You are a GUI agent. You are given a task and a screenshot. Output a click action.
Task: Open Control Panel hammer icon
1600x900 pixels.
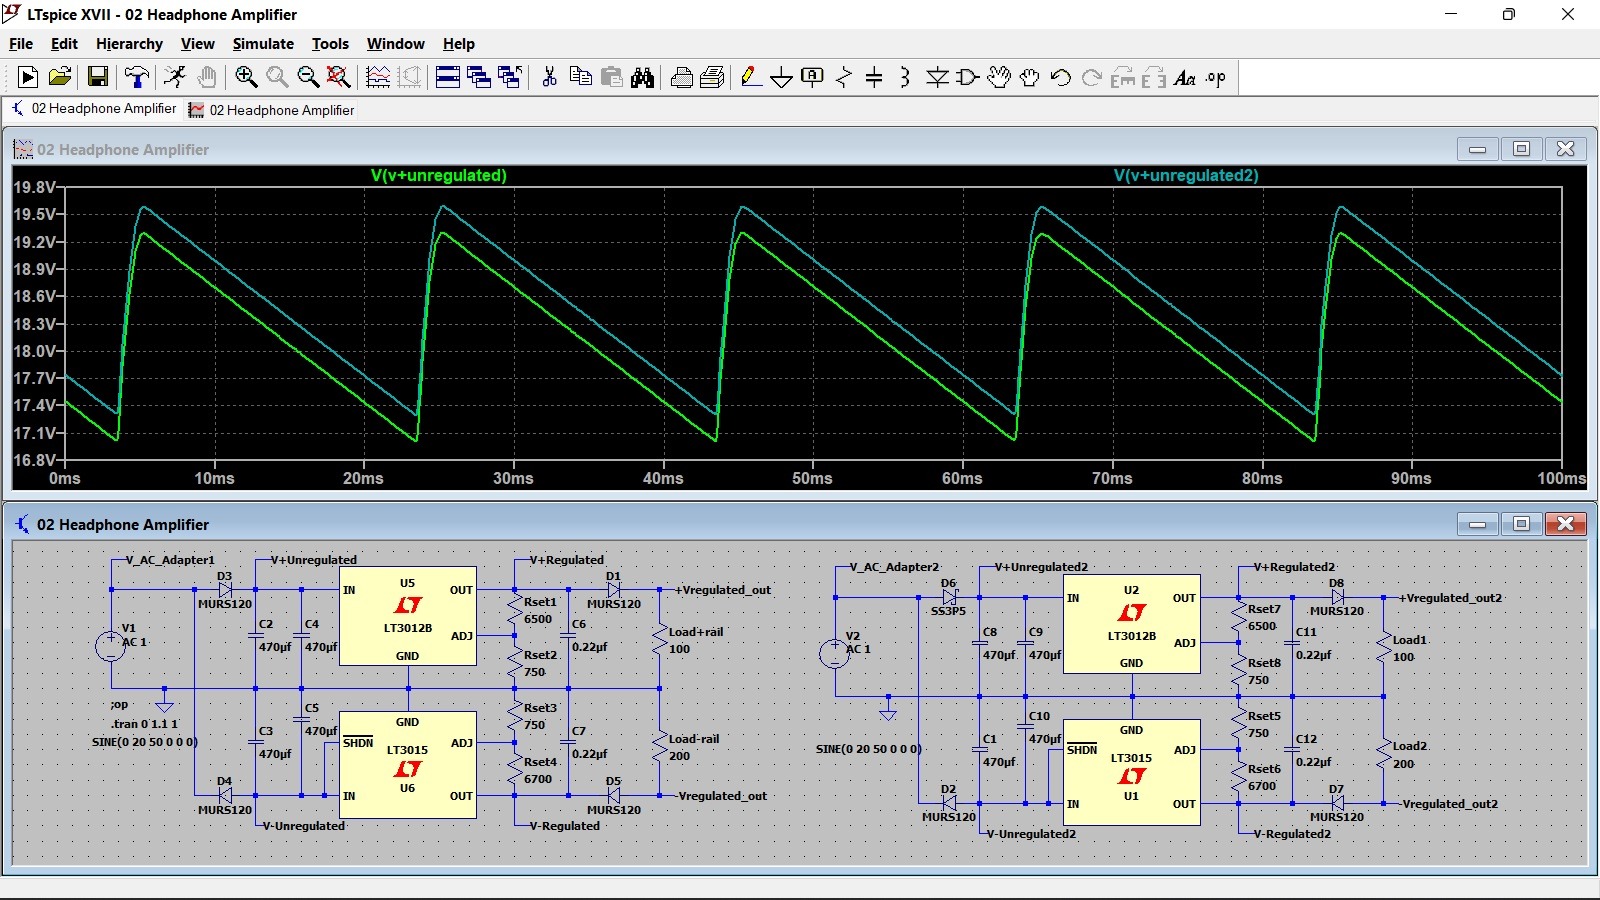pos(137,77)
